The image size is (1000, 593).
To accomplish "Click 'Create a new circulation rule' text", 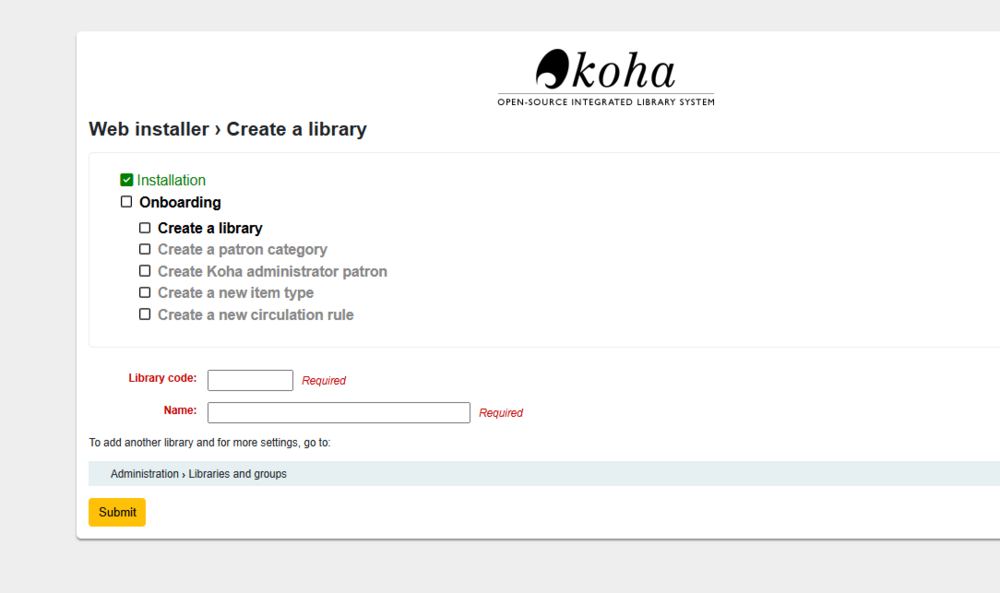I will tap(255, 314).
